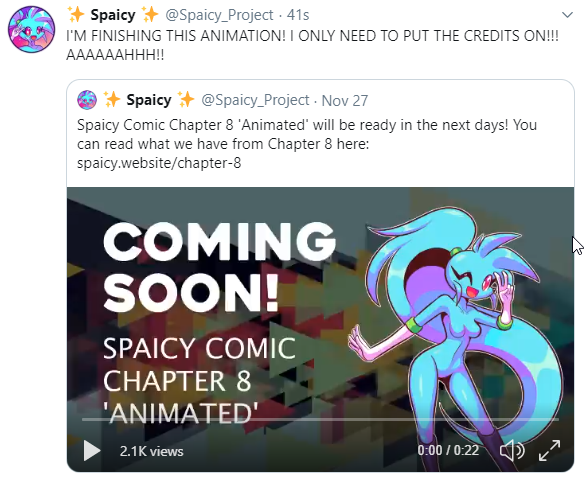Viewport: 584px width, 482px height.
Task: Open the main tweet text about finishing the animation
Action: [312, 45]
